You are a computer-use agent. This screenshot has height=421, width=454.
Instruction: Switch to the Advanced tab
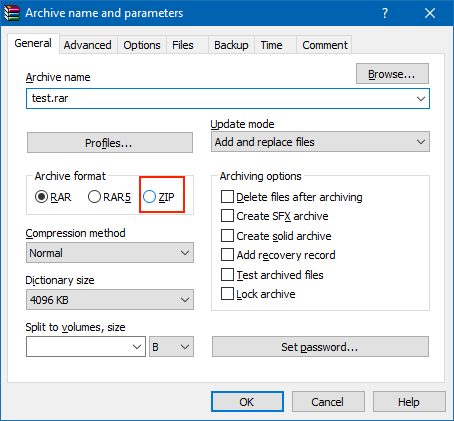click(x=88, y=45)
